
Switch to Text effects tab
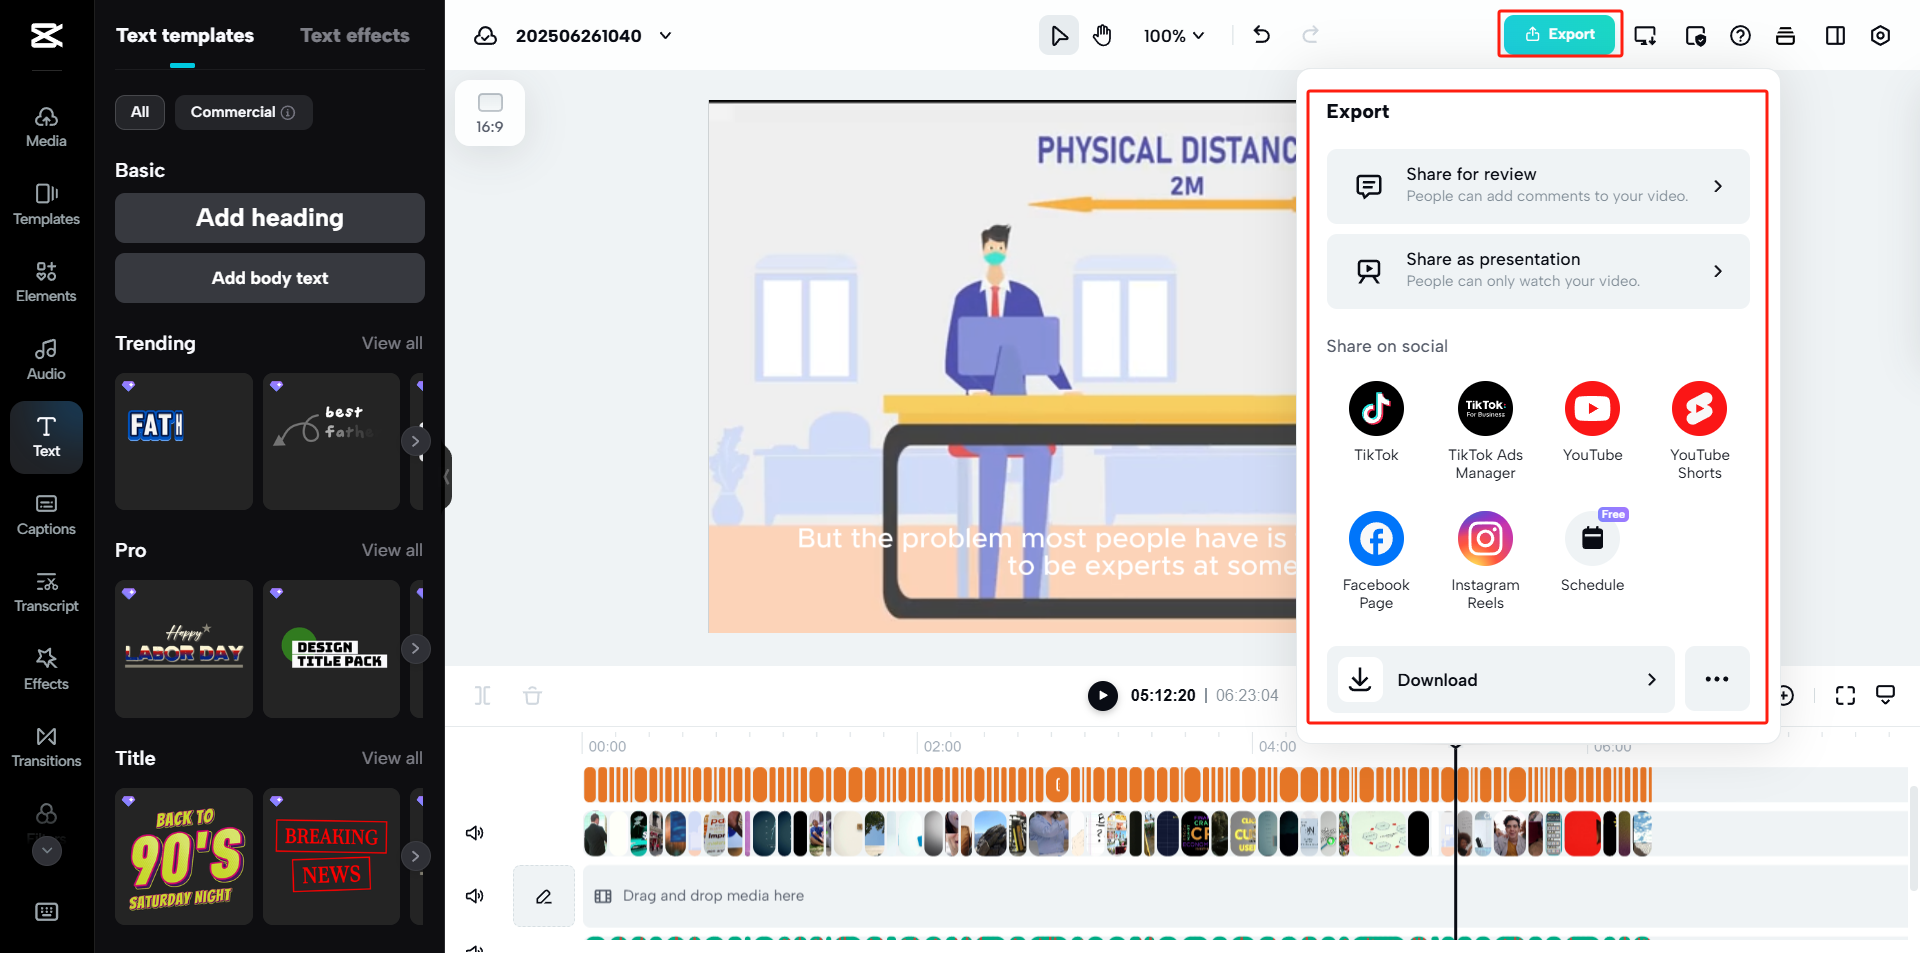pos(355,36)
